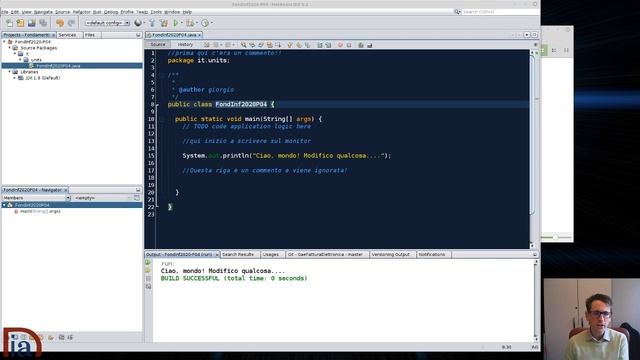Click the last Navigator bottom filter icon
This screenshot has height=360, width=640.
pyautogui.click(x=71, y=338)
